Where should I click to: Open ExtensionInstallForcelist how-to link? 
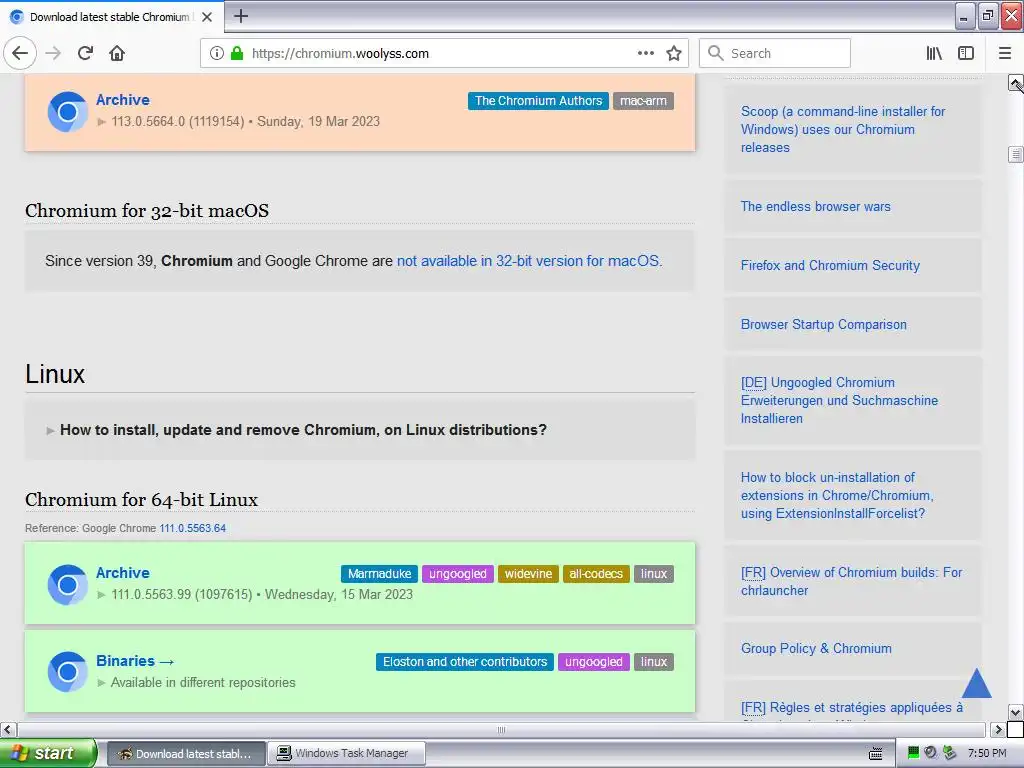click(837, 495)
